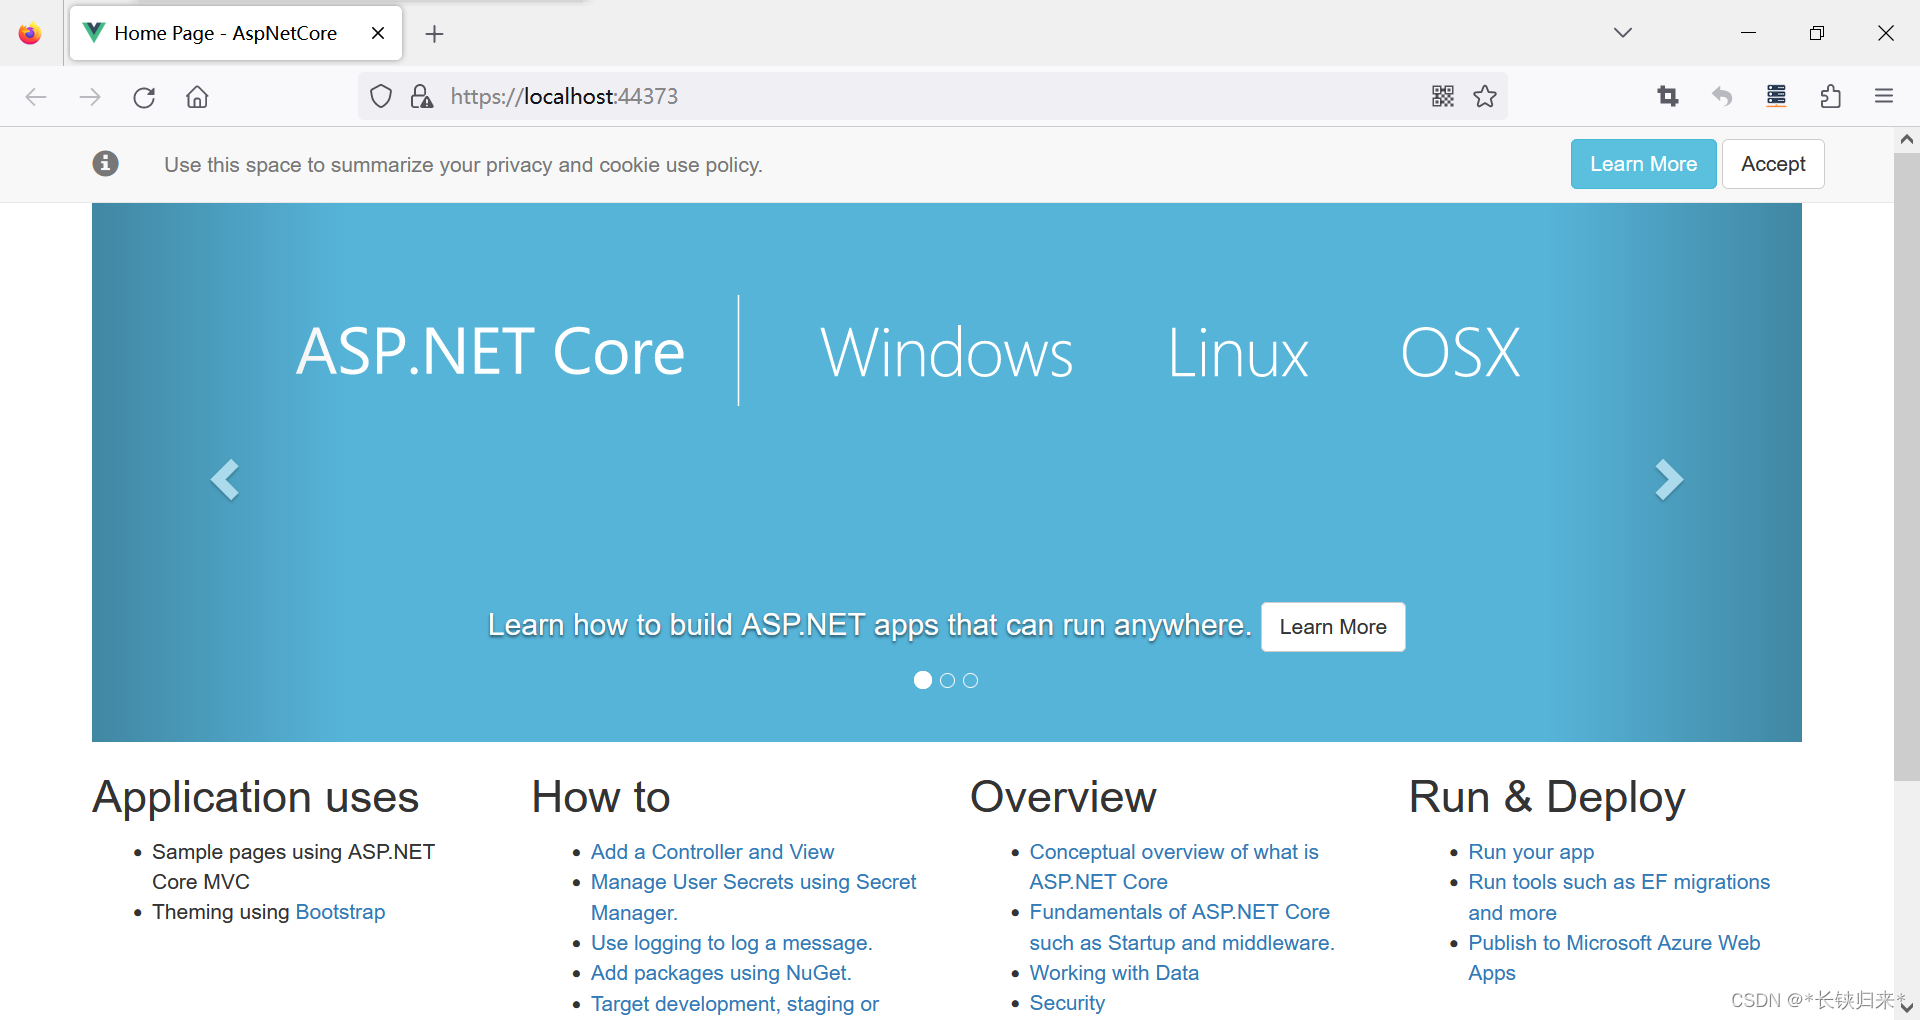
Task: Click the Windows banner text
Action: point(946,353)
